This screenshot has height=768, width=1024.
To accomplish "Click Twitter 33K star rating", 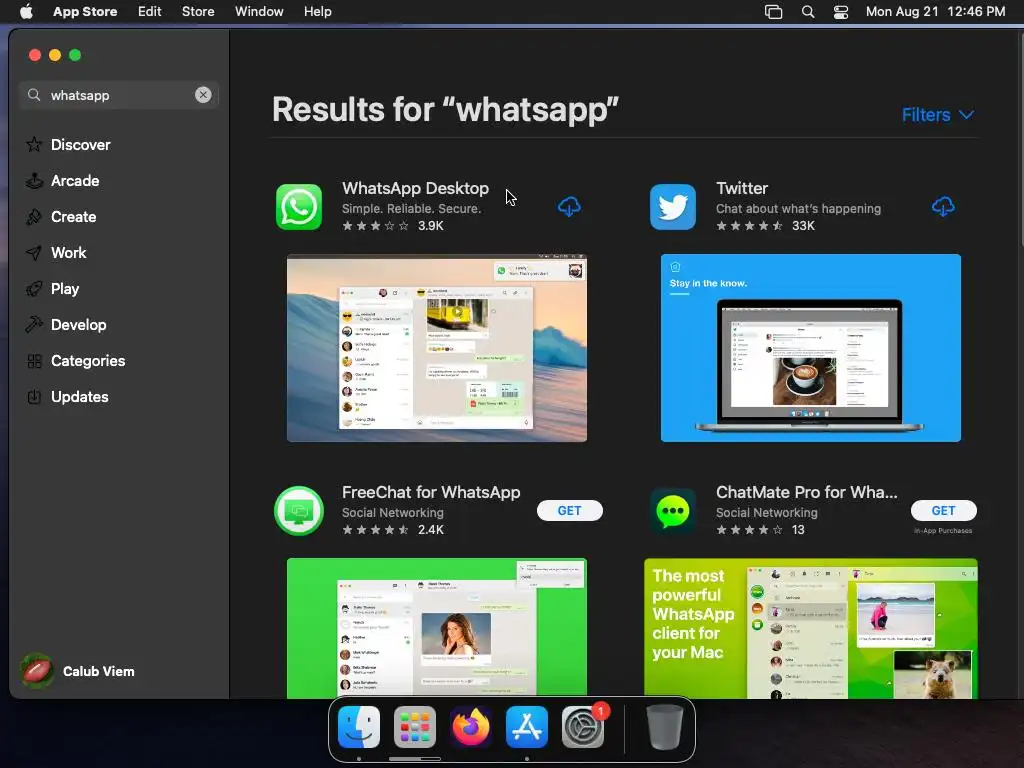I will (765, 225).
